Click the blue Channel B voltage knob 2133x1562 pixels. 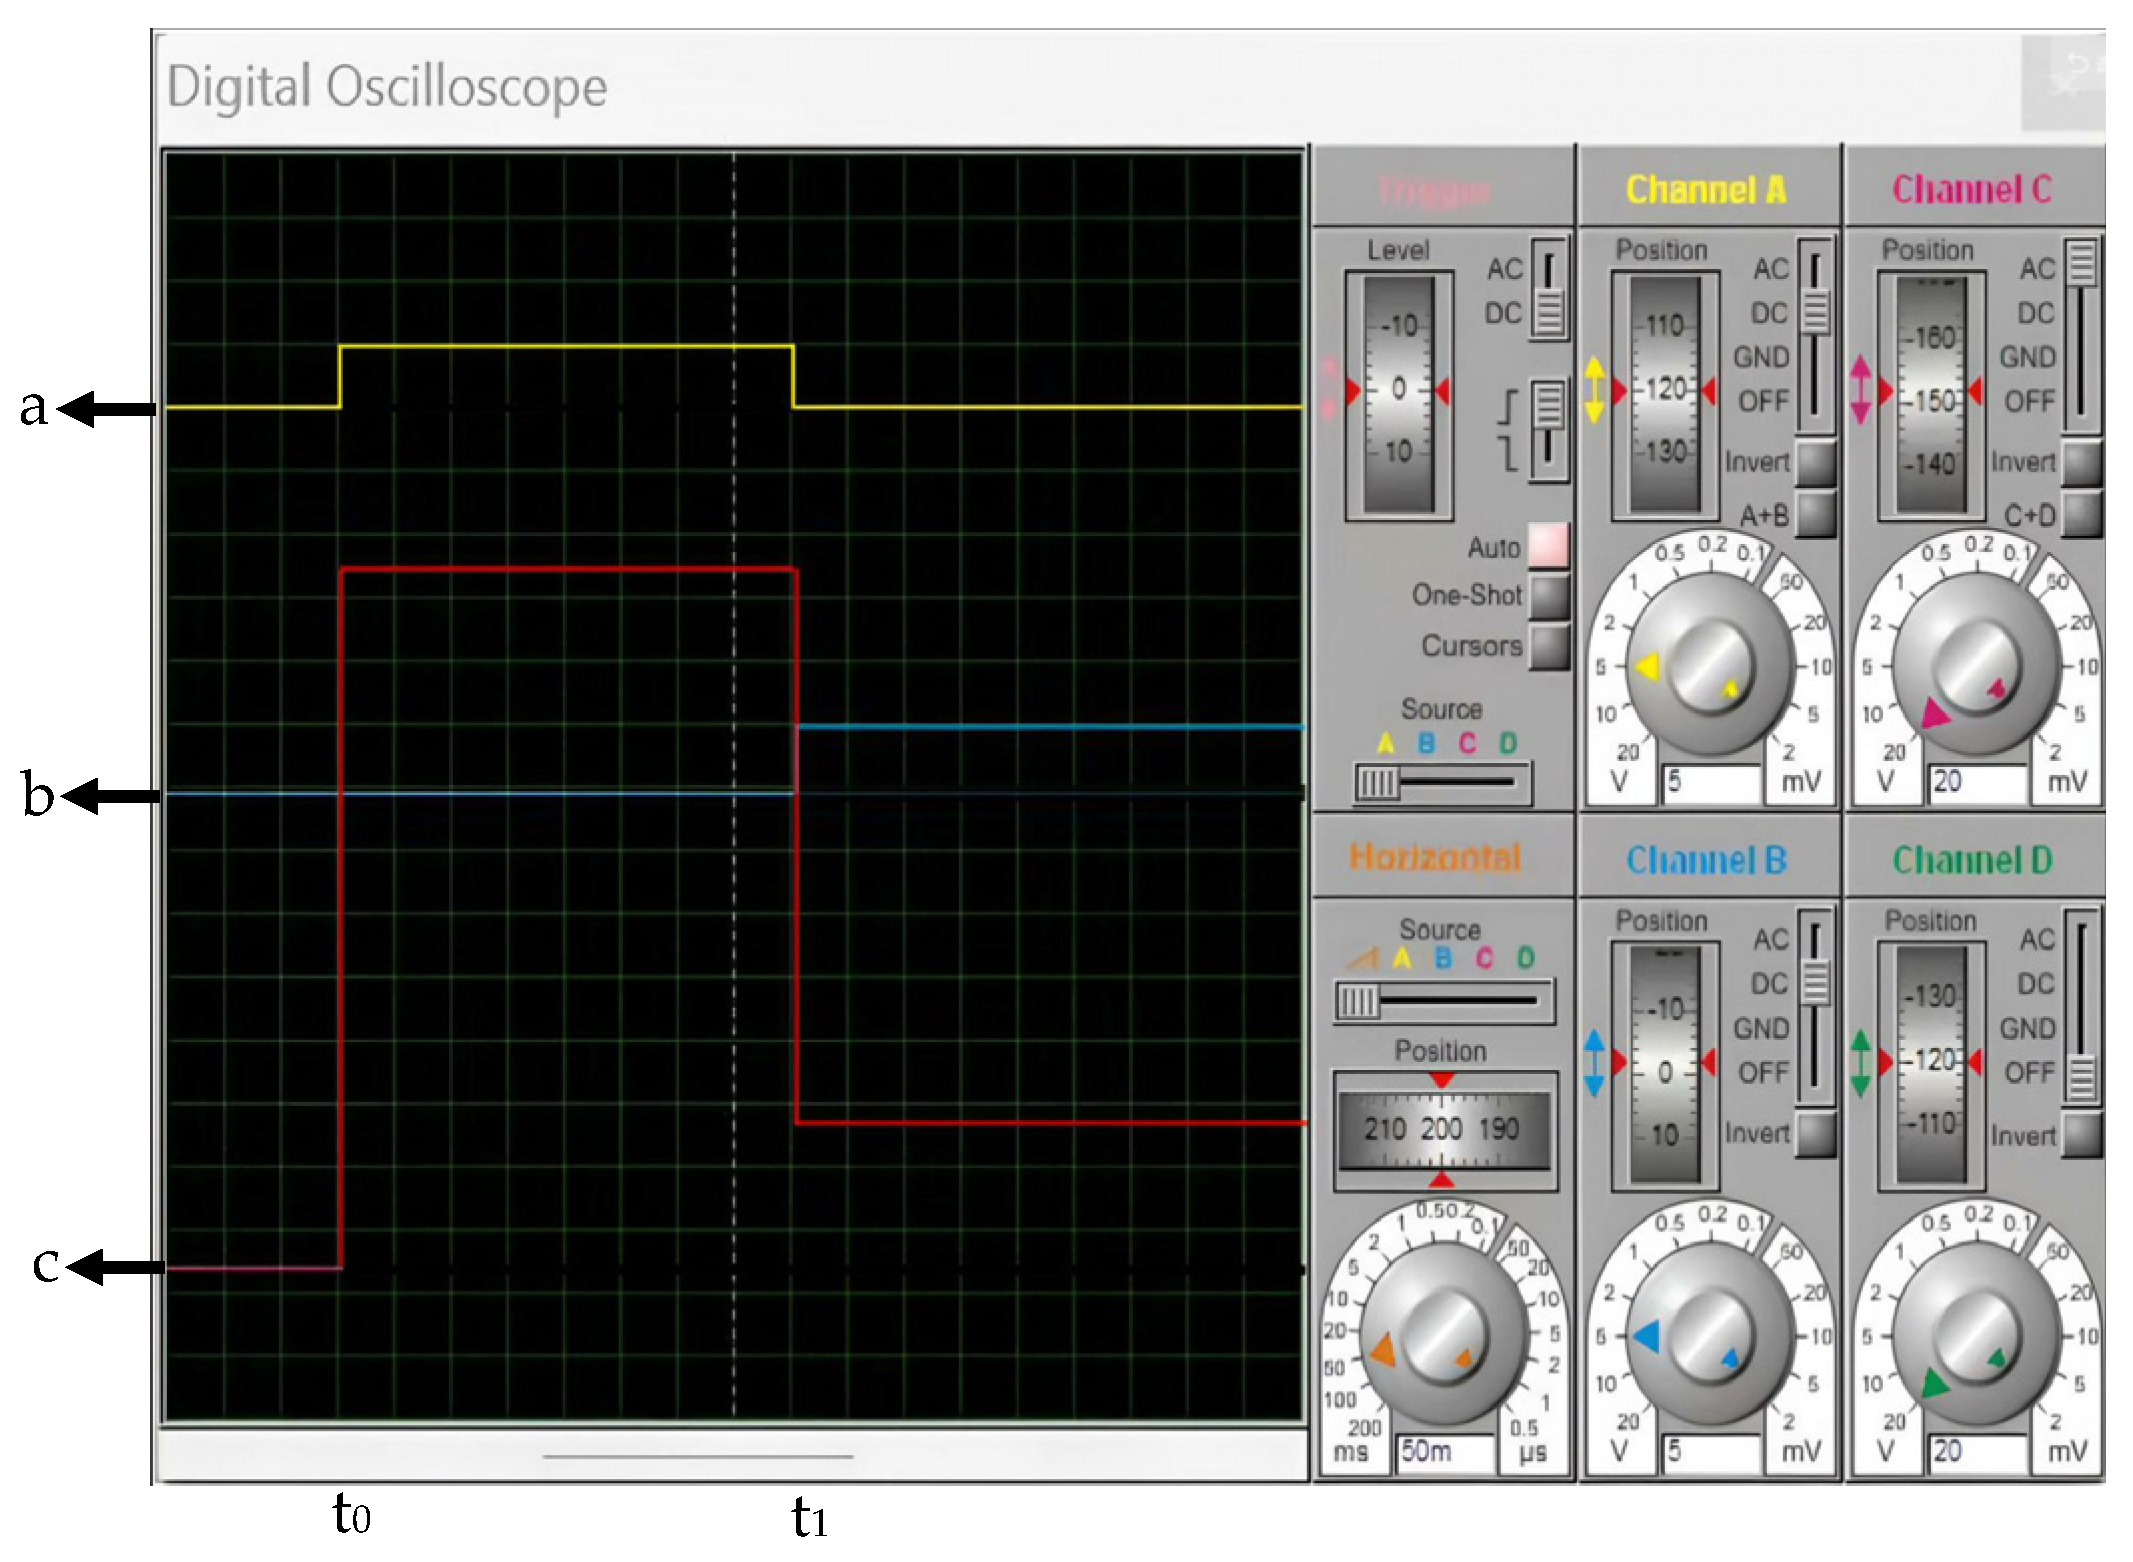[x=1710, y=1337]
